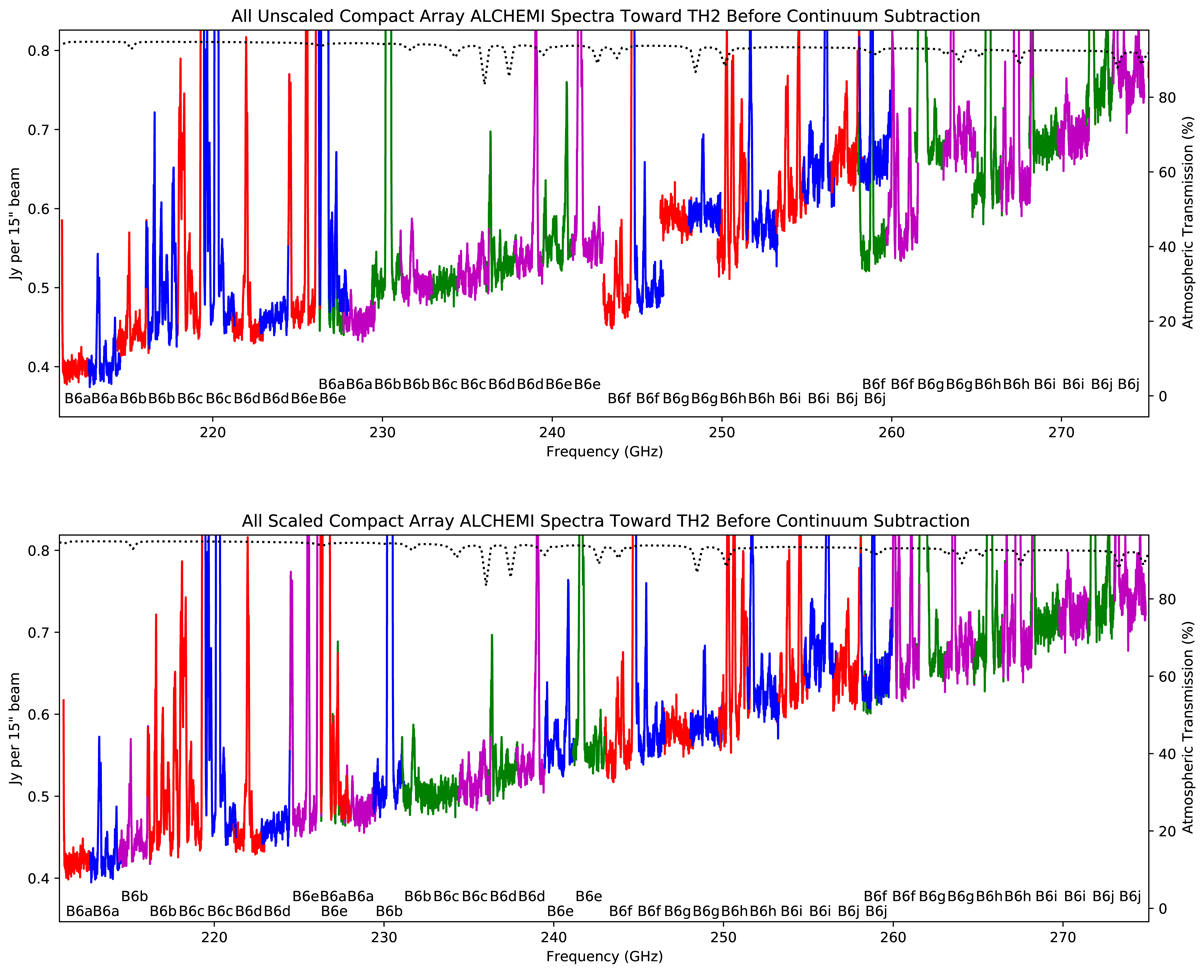Click the last B6j label in bottom plot

pyautogui.click(x=1130, y=895)
